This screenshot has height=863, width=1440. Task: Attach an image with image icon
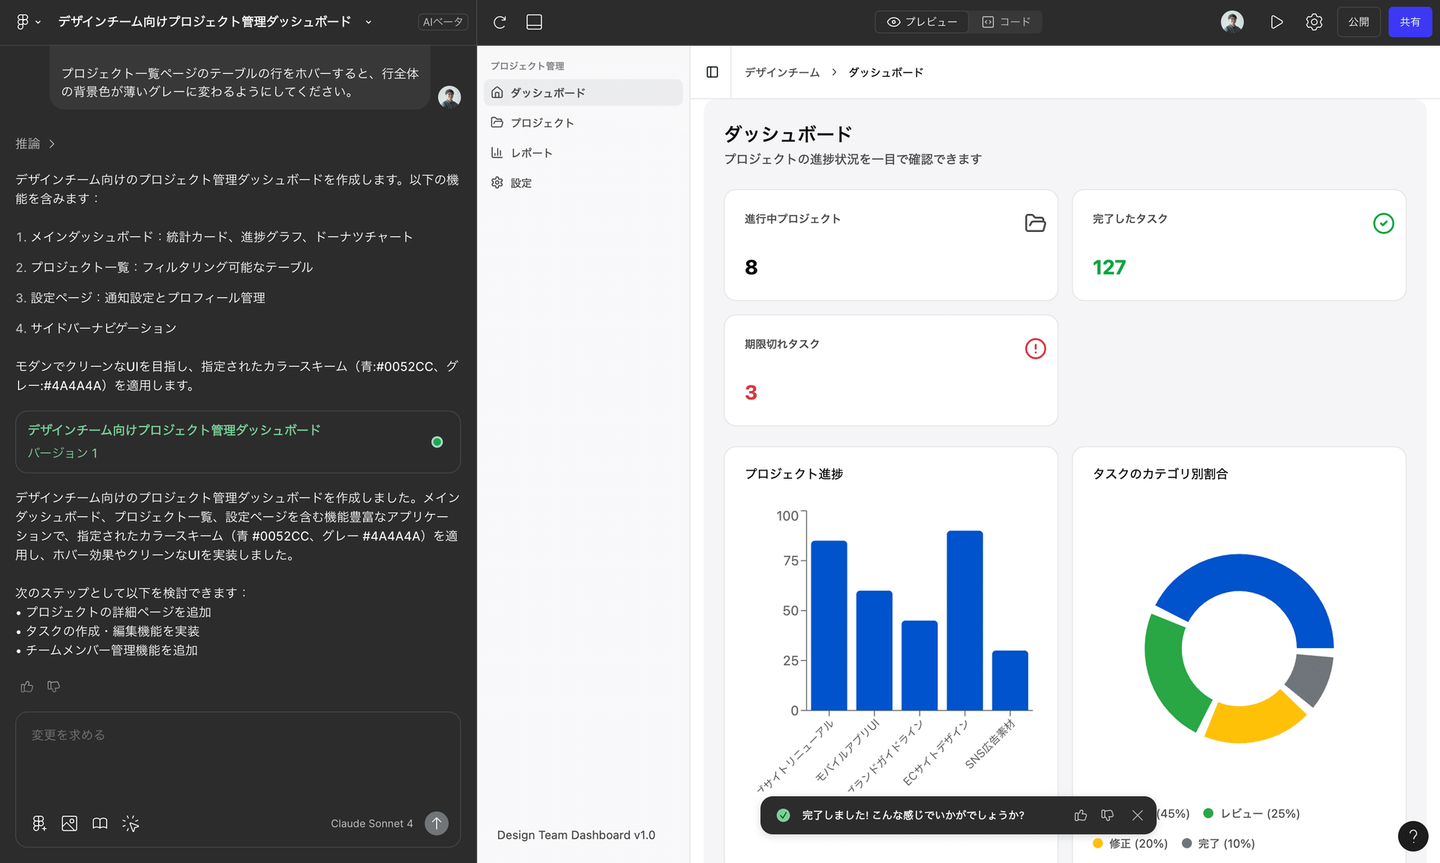coord(69,823)
